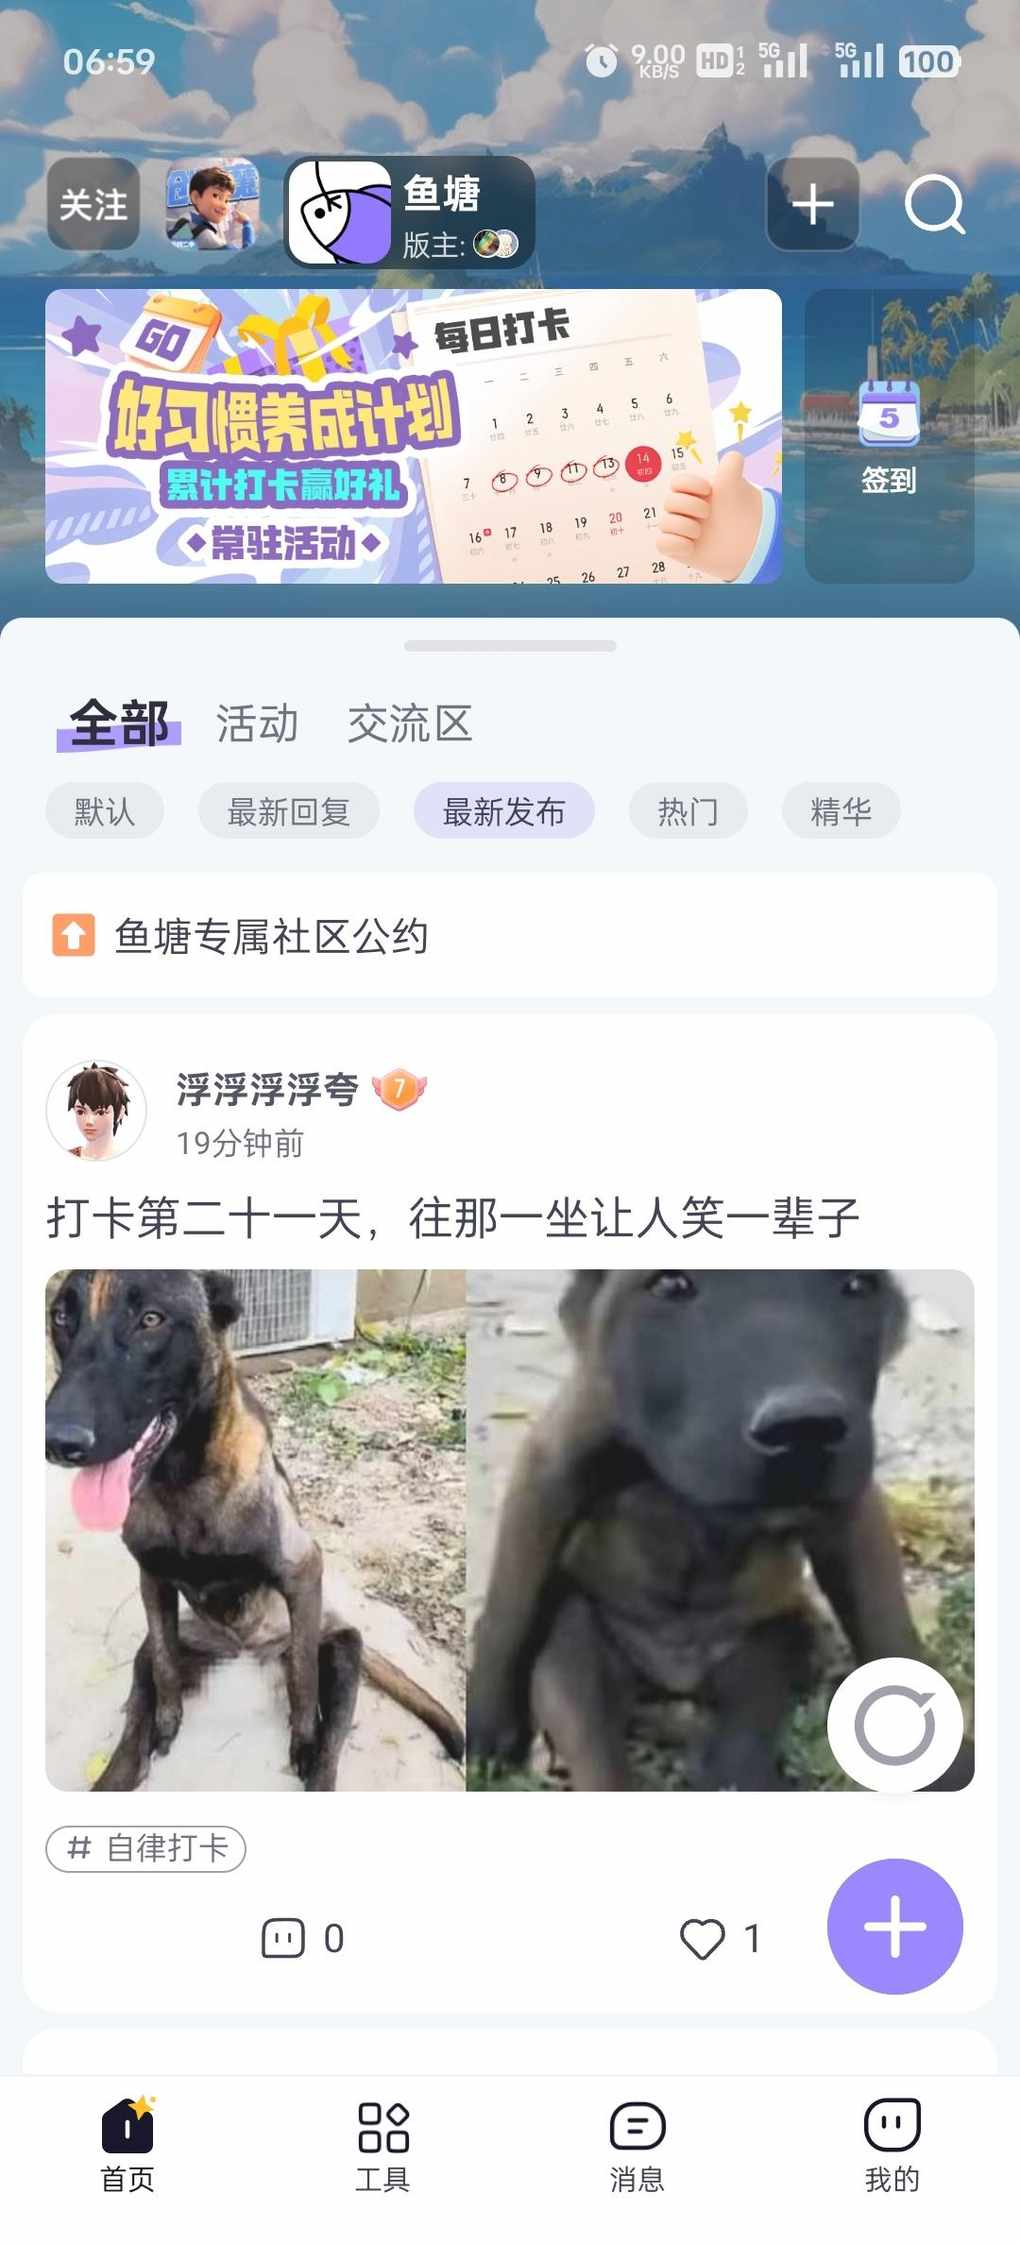The image size is (1020, 2244).
Task: Like the post via heart icon
Action: 702,1939
